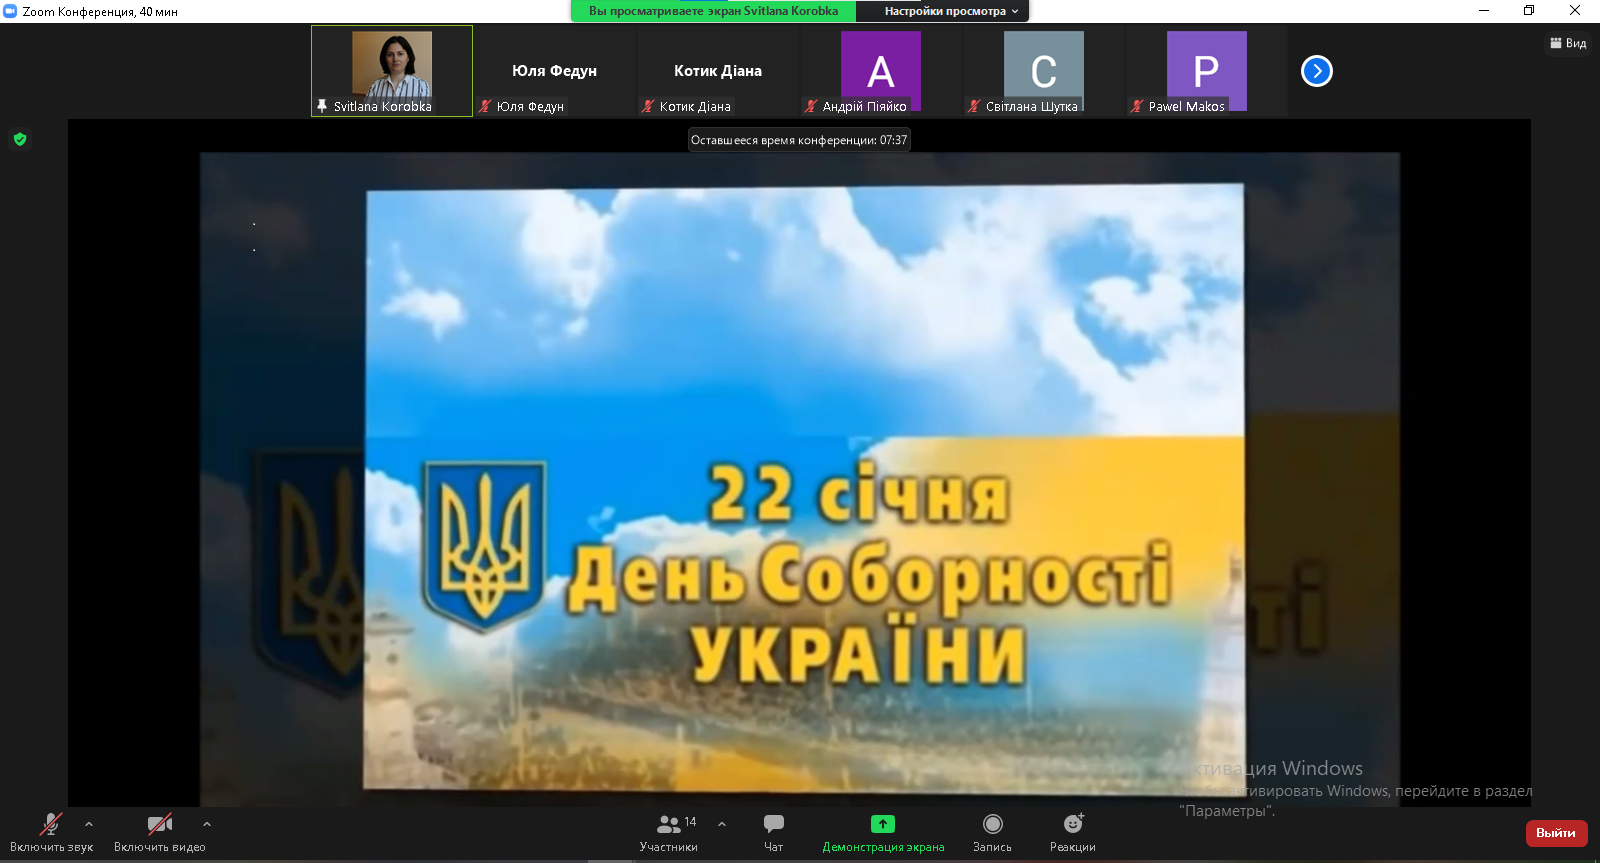Click the remaining conference time label
Viewport: 1600px width, 863px height.
(x=799, y=140)
